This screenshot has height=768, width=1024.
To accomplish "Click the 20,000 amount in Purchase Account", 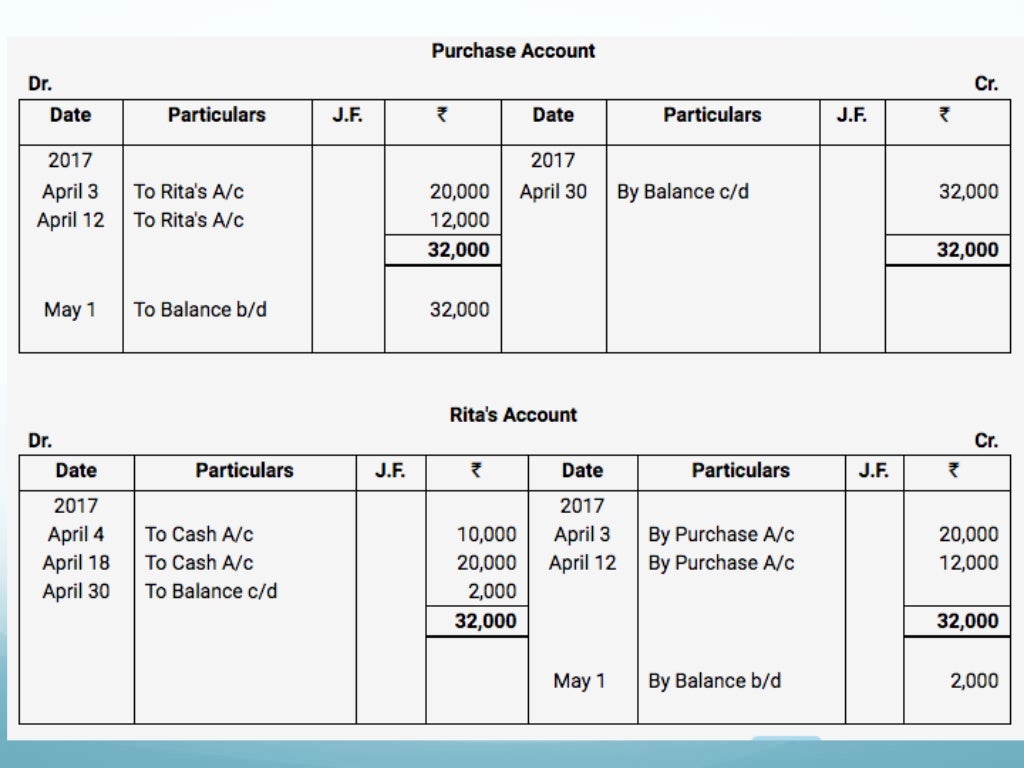I will [x=460, y=191].
